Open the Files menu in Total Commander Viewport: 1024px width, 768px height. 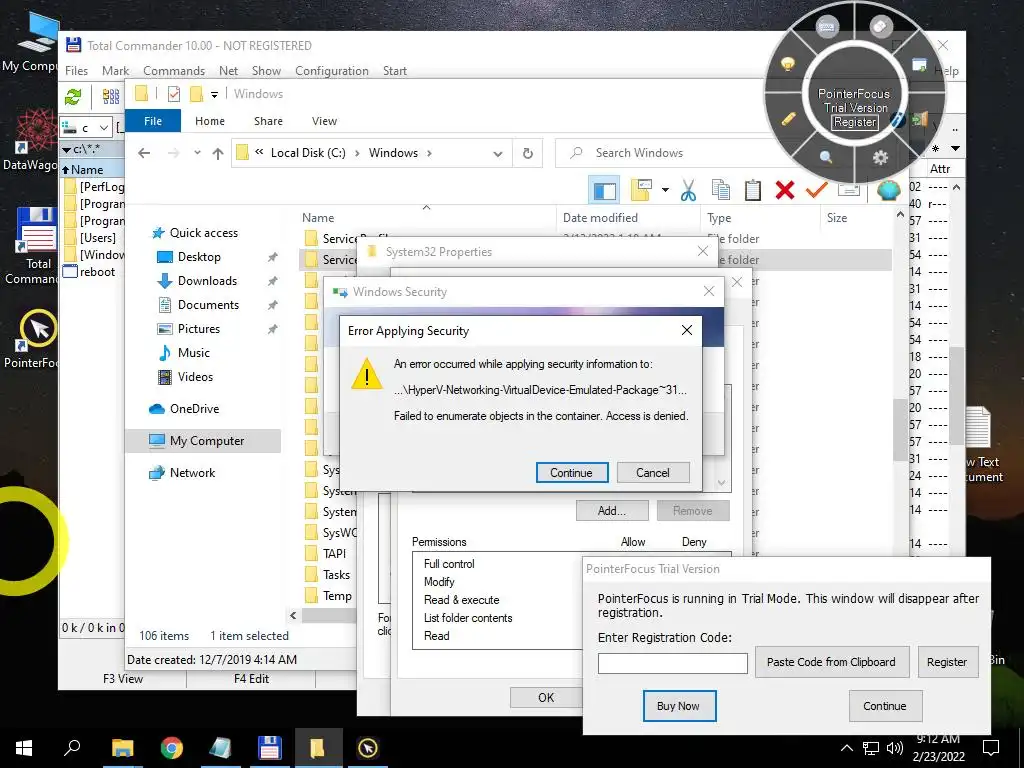coord(76,71)
